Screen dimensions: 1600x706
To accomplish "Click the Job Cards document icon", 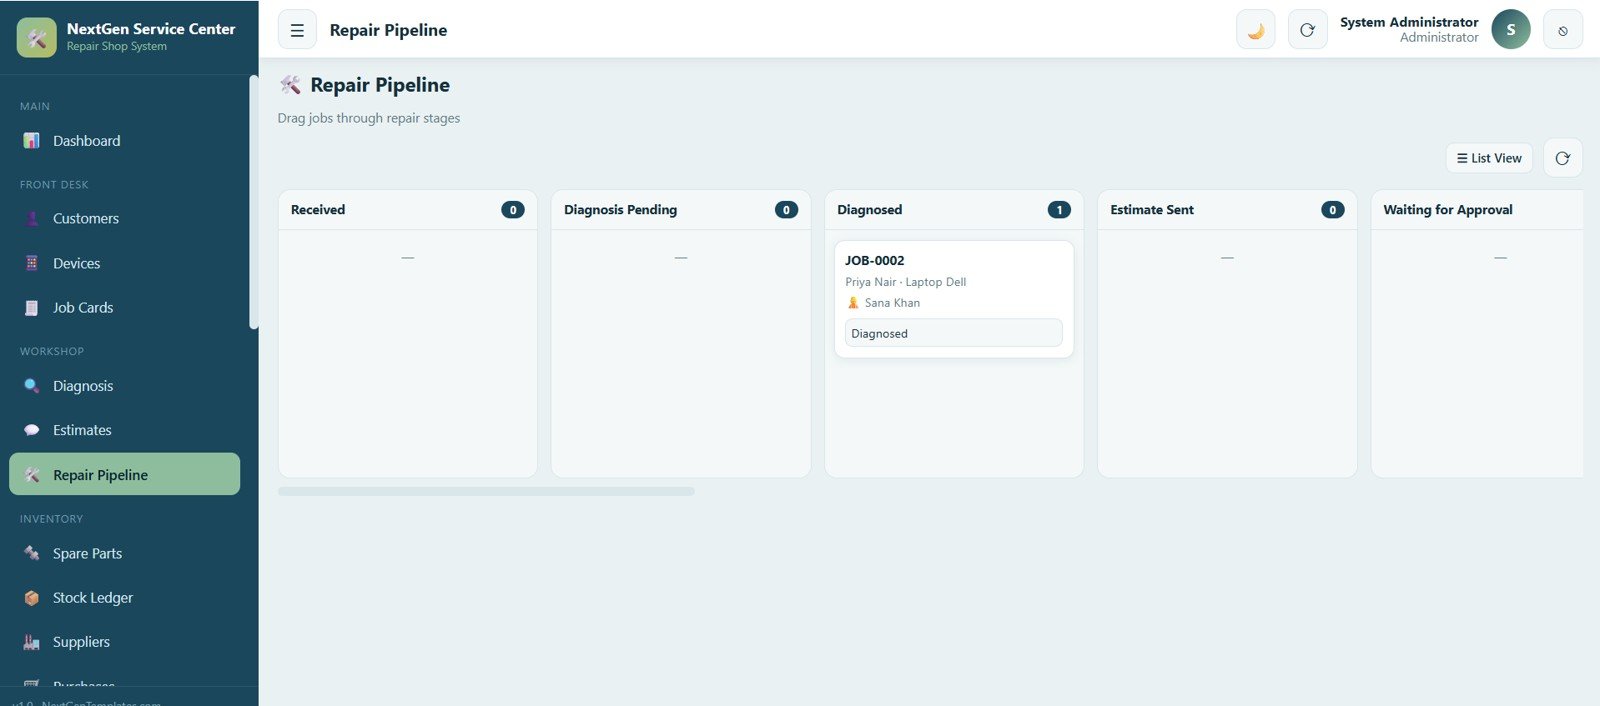I will coord(32,308).
